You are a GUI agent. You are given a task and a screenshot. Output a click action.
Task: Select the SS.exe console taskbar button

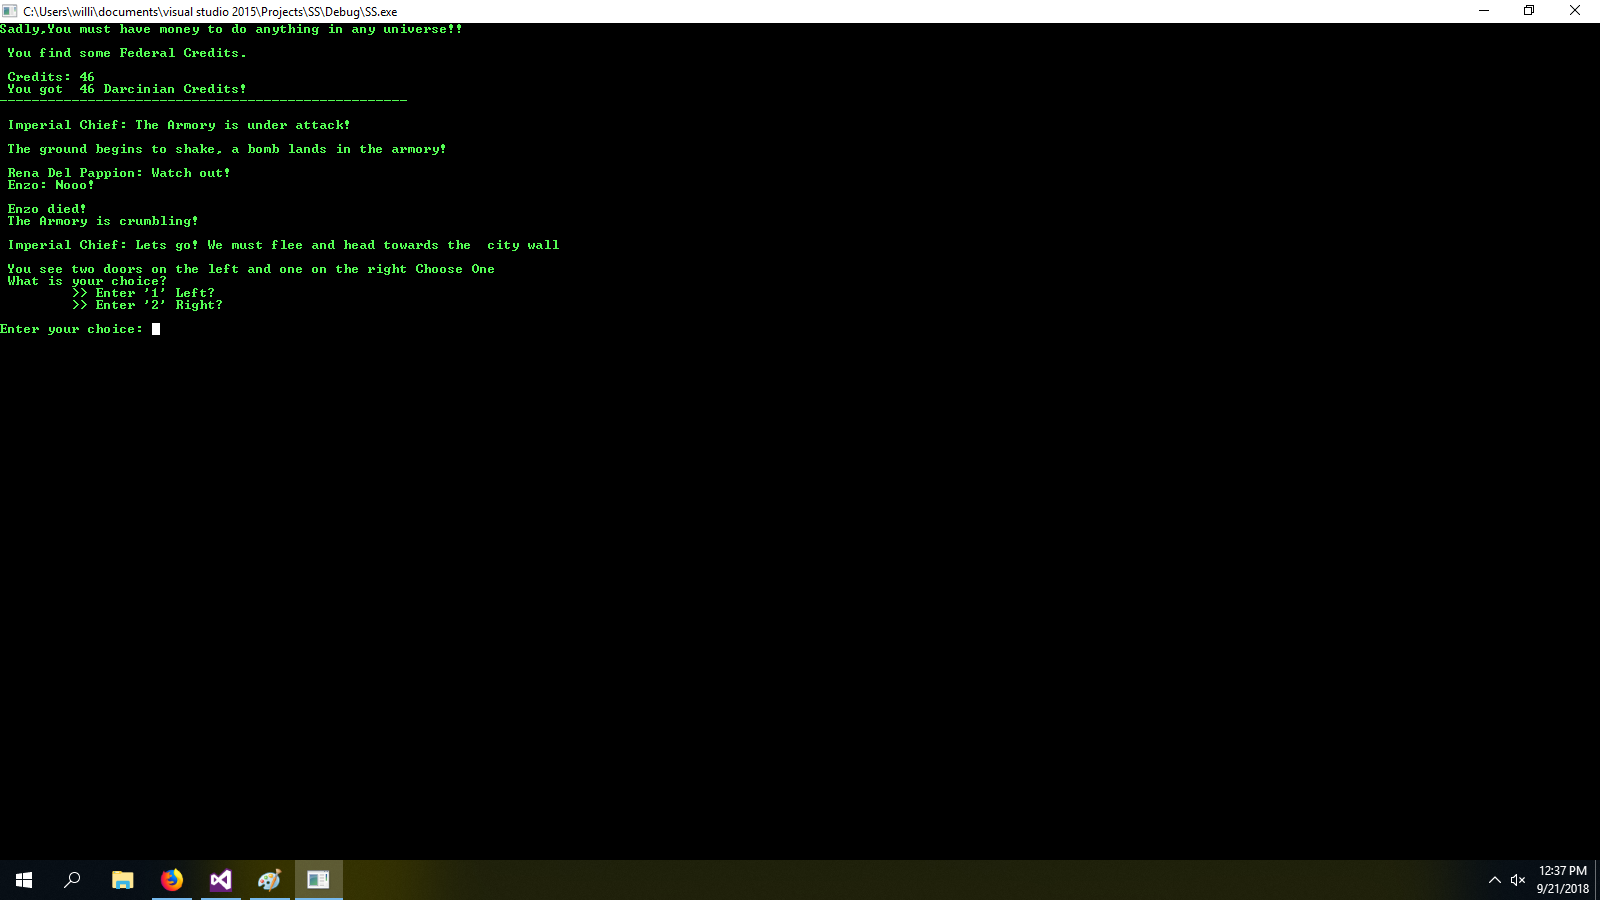click(x=318, y=880)
